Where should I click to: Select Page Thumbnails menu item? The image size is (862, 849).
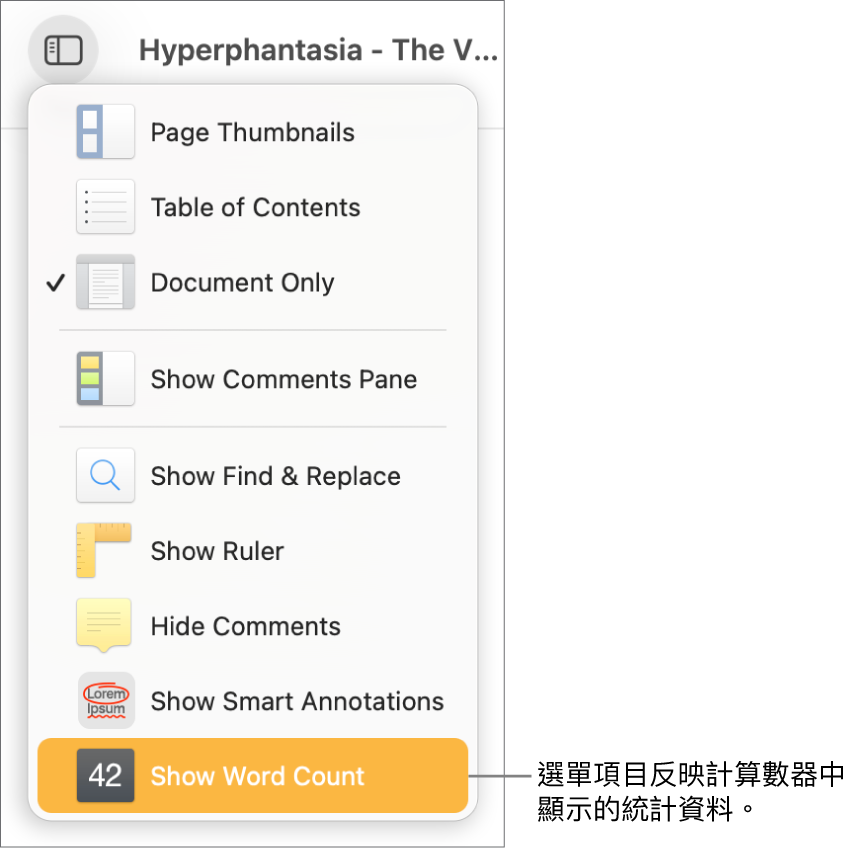tap(252, 133)
